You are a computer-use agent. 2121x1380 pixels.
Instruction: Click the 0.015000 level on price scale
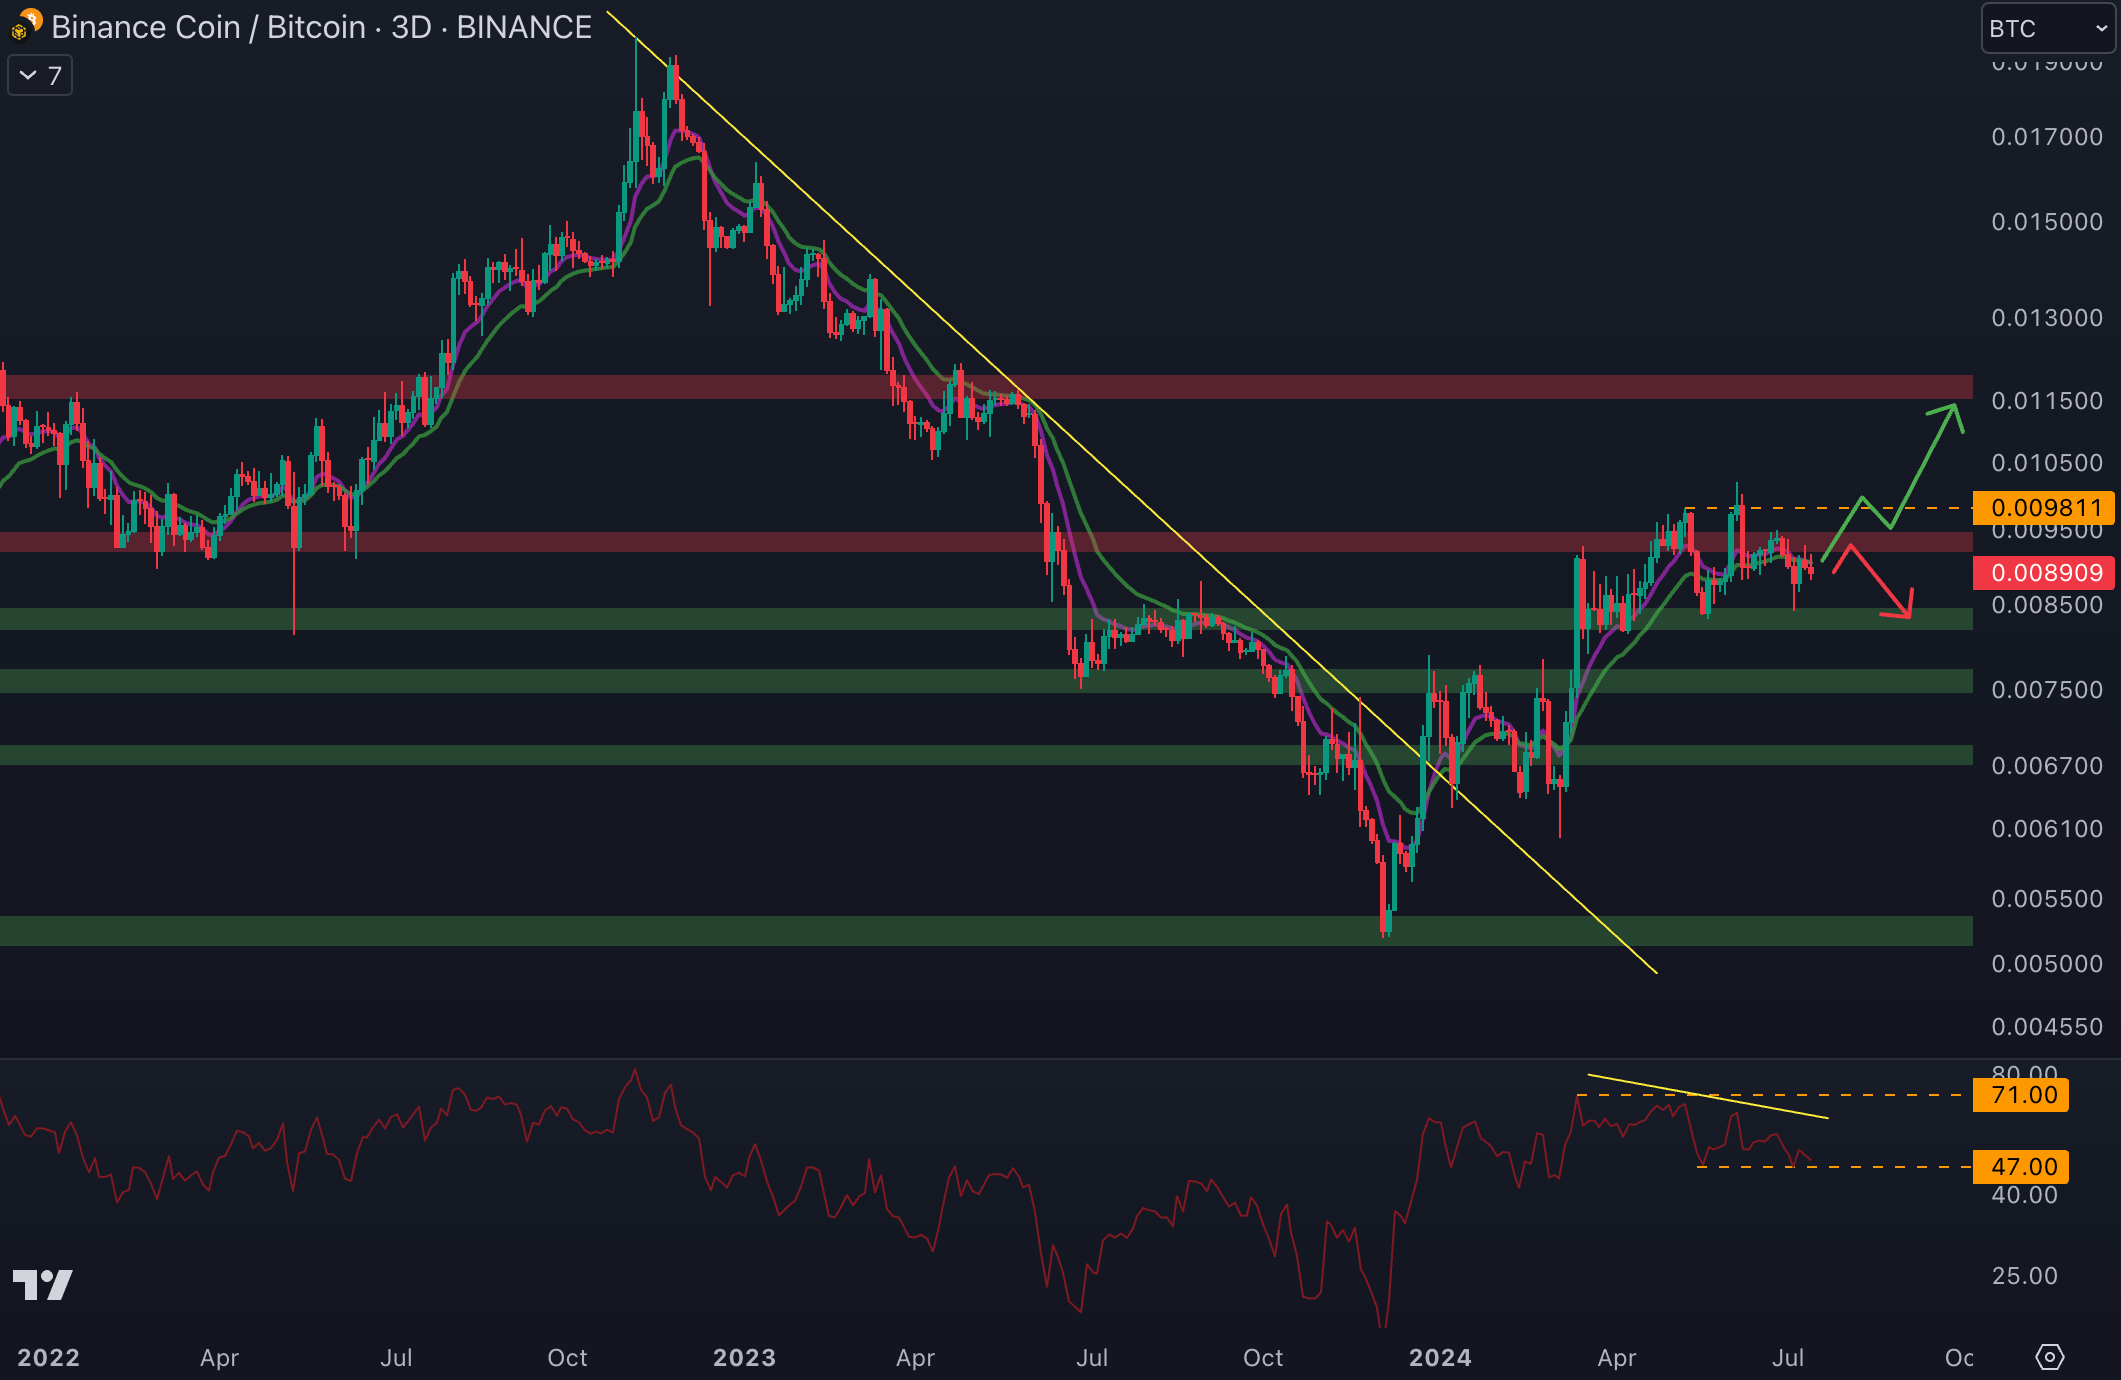tap(2046, 222)
